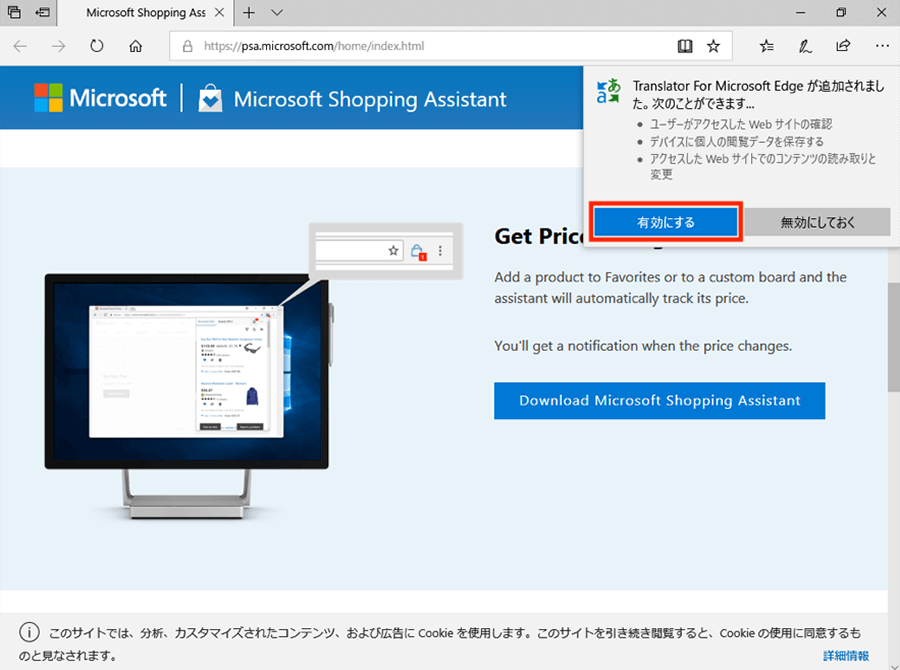The image size is (900, 670).
Task: Click the Translator extension icon in popup
Action: (608, 91)
